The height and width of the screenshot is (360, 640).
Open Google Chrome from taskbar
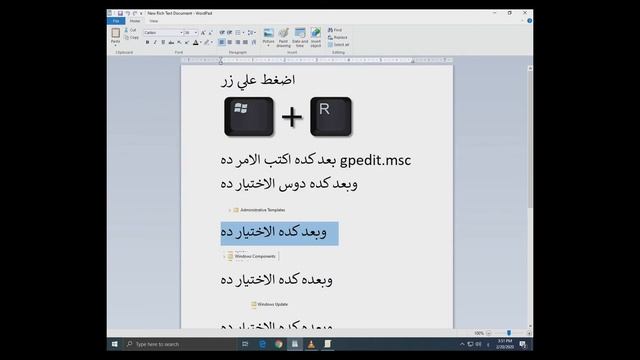coord(278,344)
